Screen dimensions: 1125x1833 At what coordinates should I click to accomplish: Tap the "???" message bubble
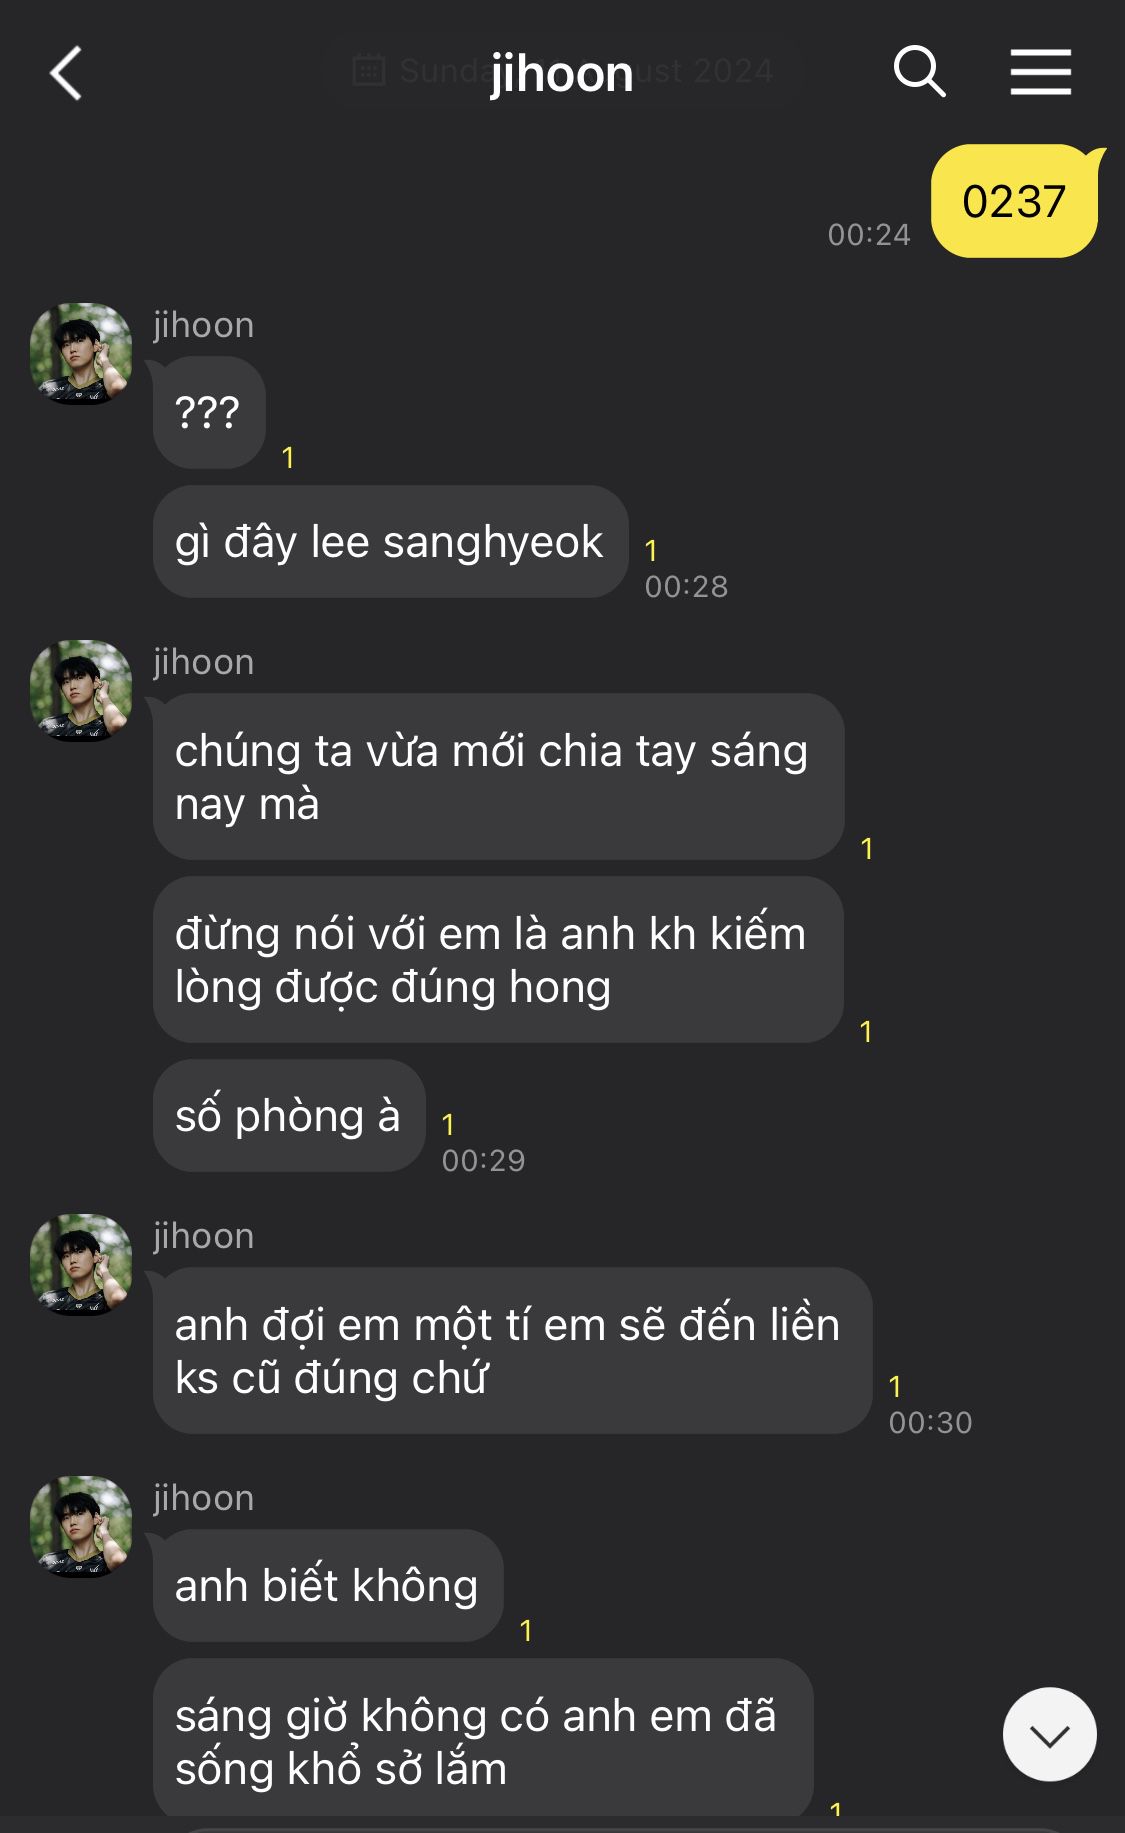[208, 412]
